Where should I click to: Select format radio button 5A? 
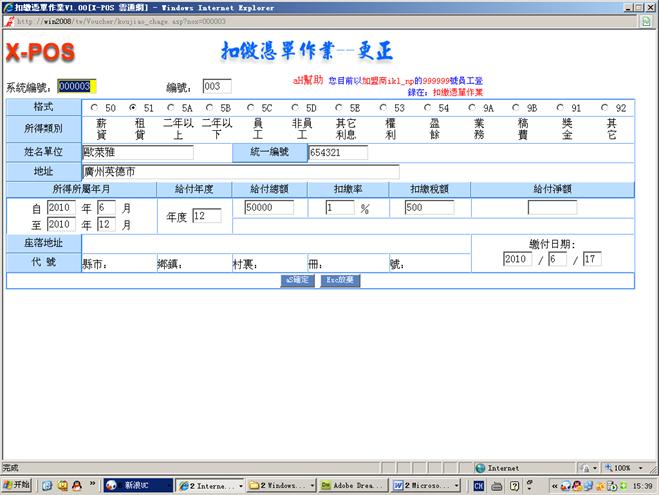tap(170, 107)
